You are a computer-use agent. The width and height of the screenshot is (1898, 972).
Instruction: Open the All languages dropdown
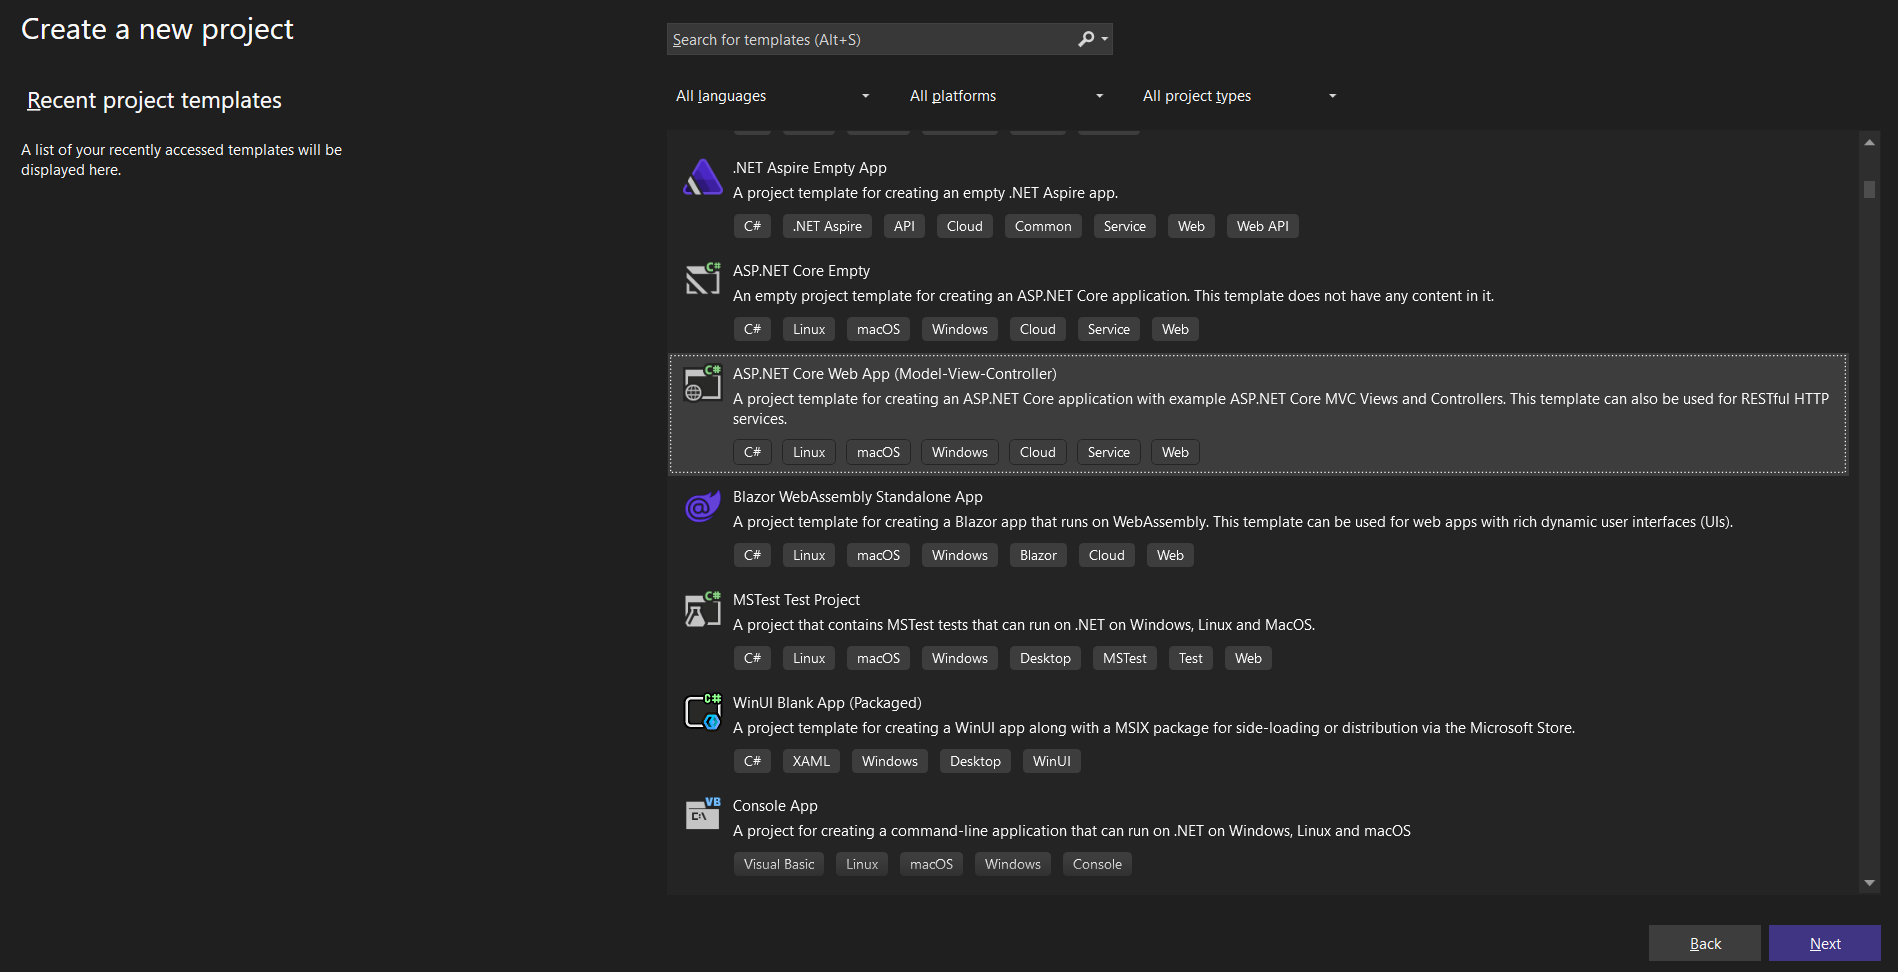point(774,96)
